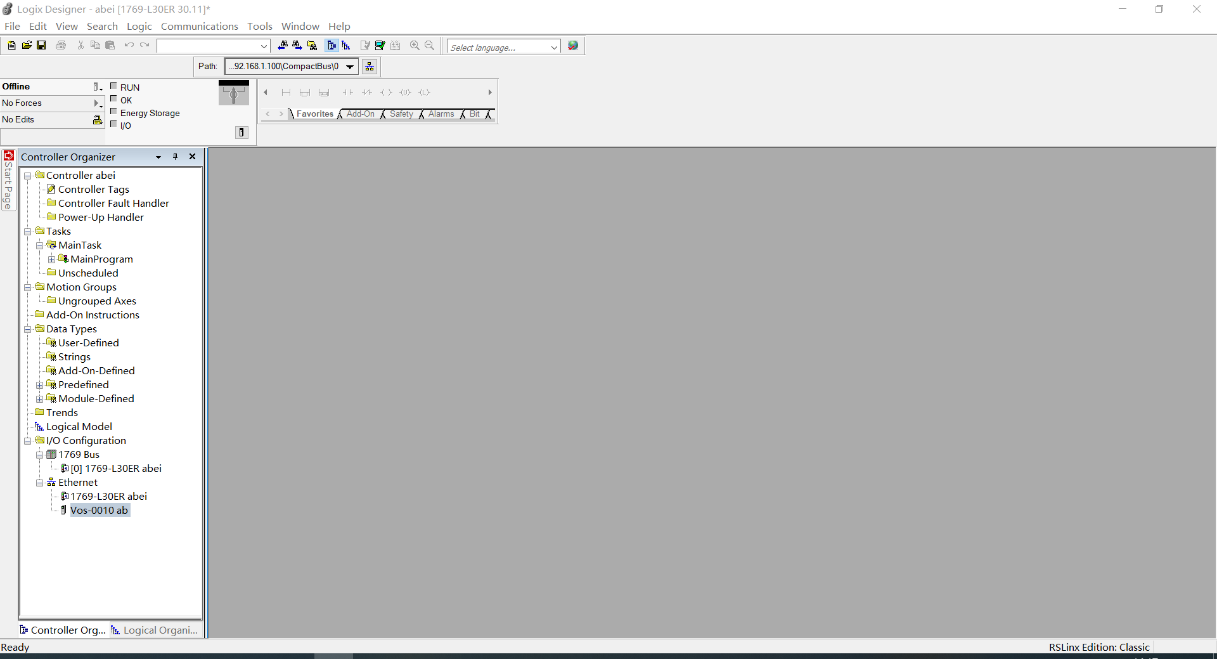Select Vos-0010 ab module in Ethernet tree
1217x659 pixels.
98,510
